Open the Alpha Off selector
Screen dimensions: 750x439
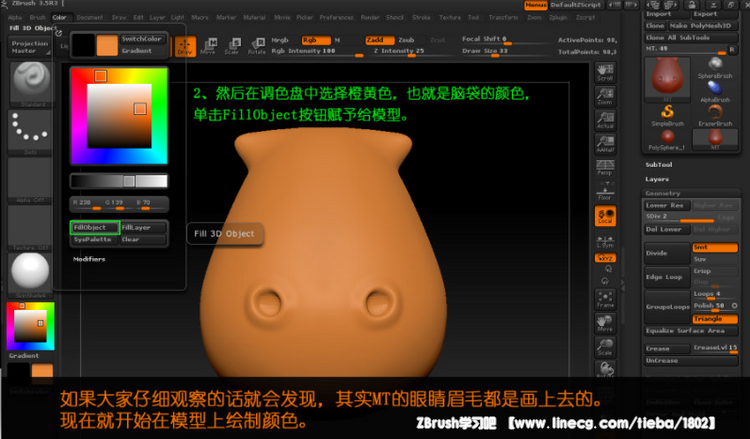pyautogui.click(x=31, y=180)
